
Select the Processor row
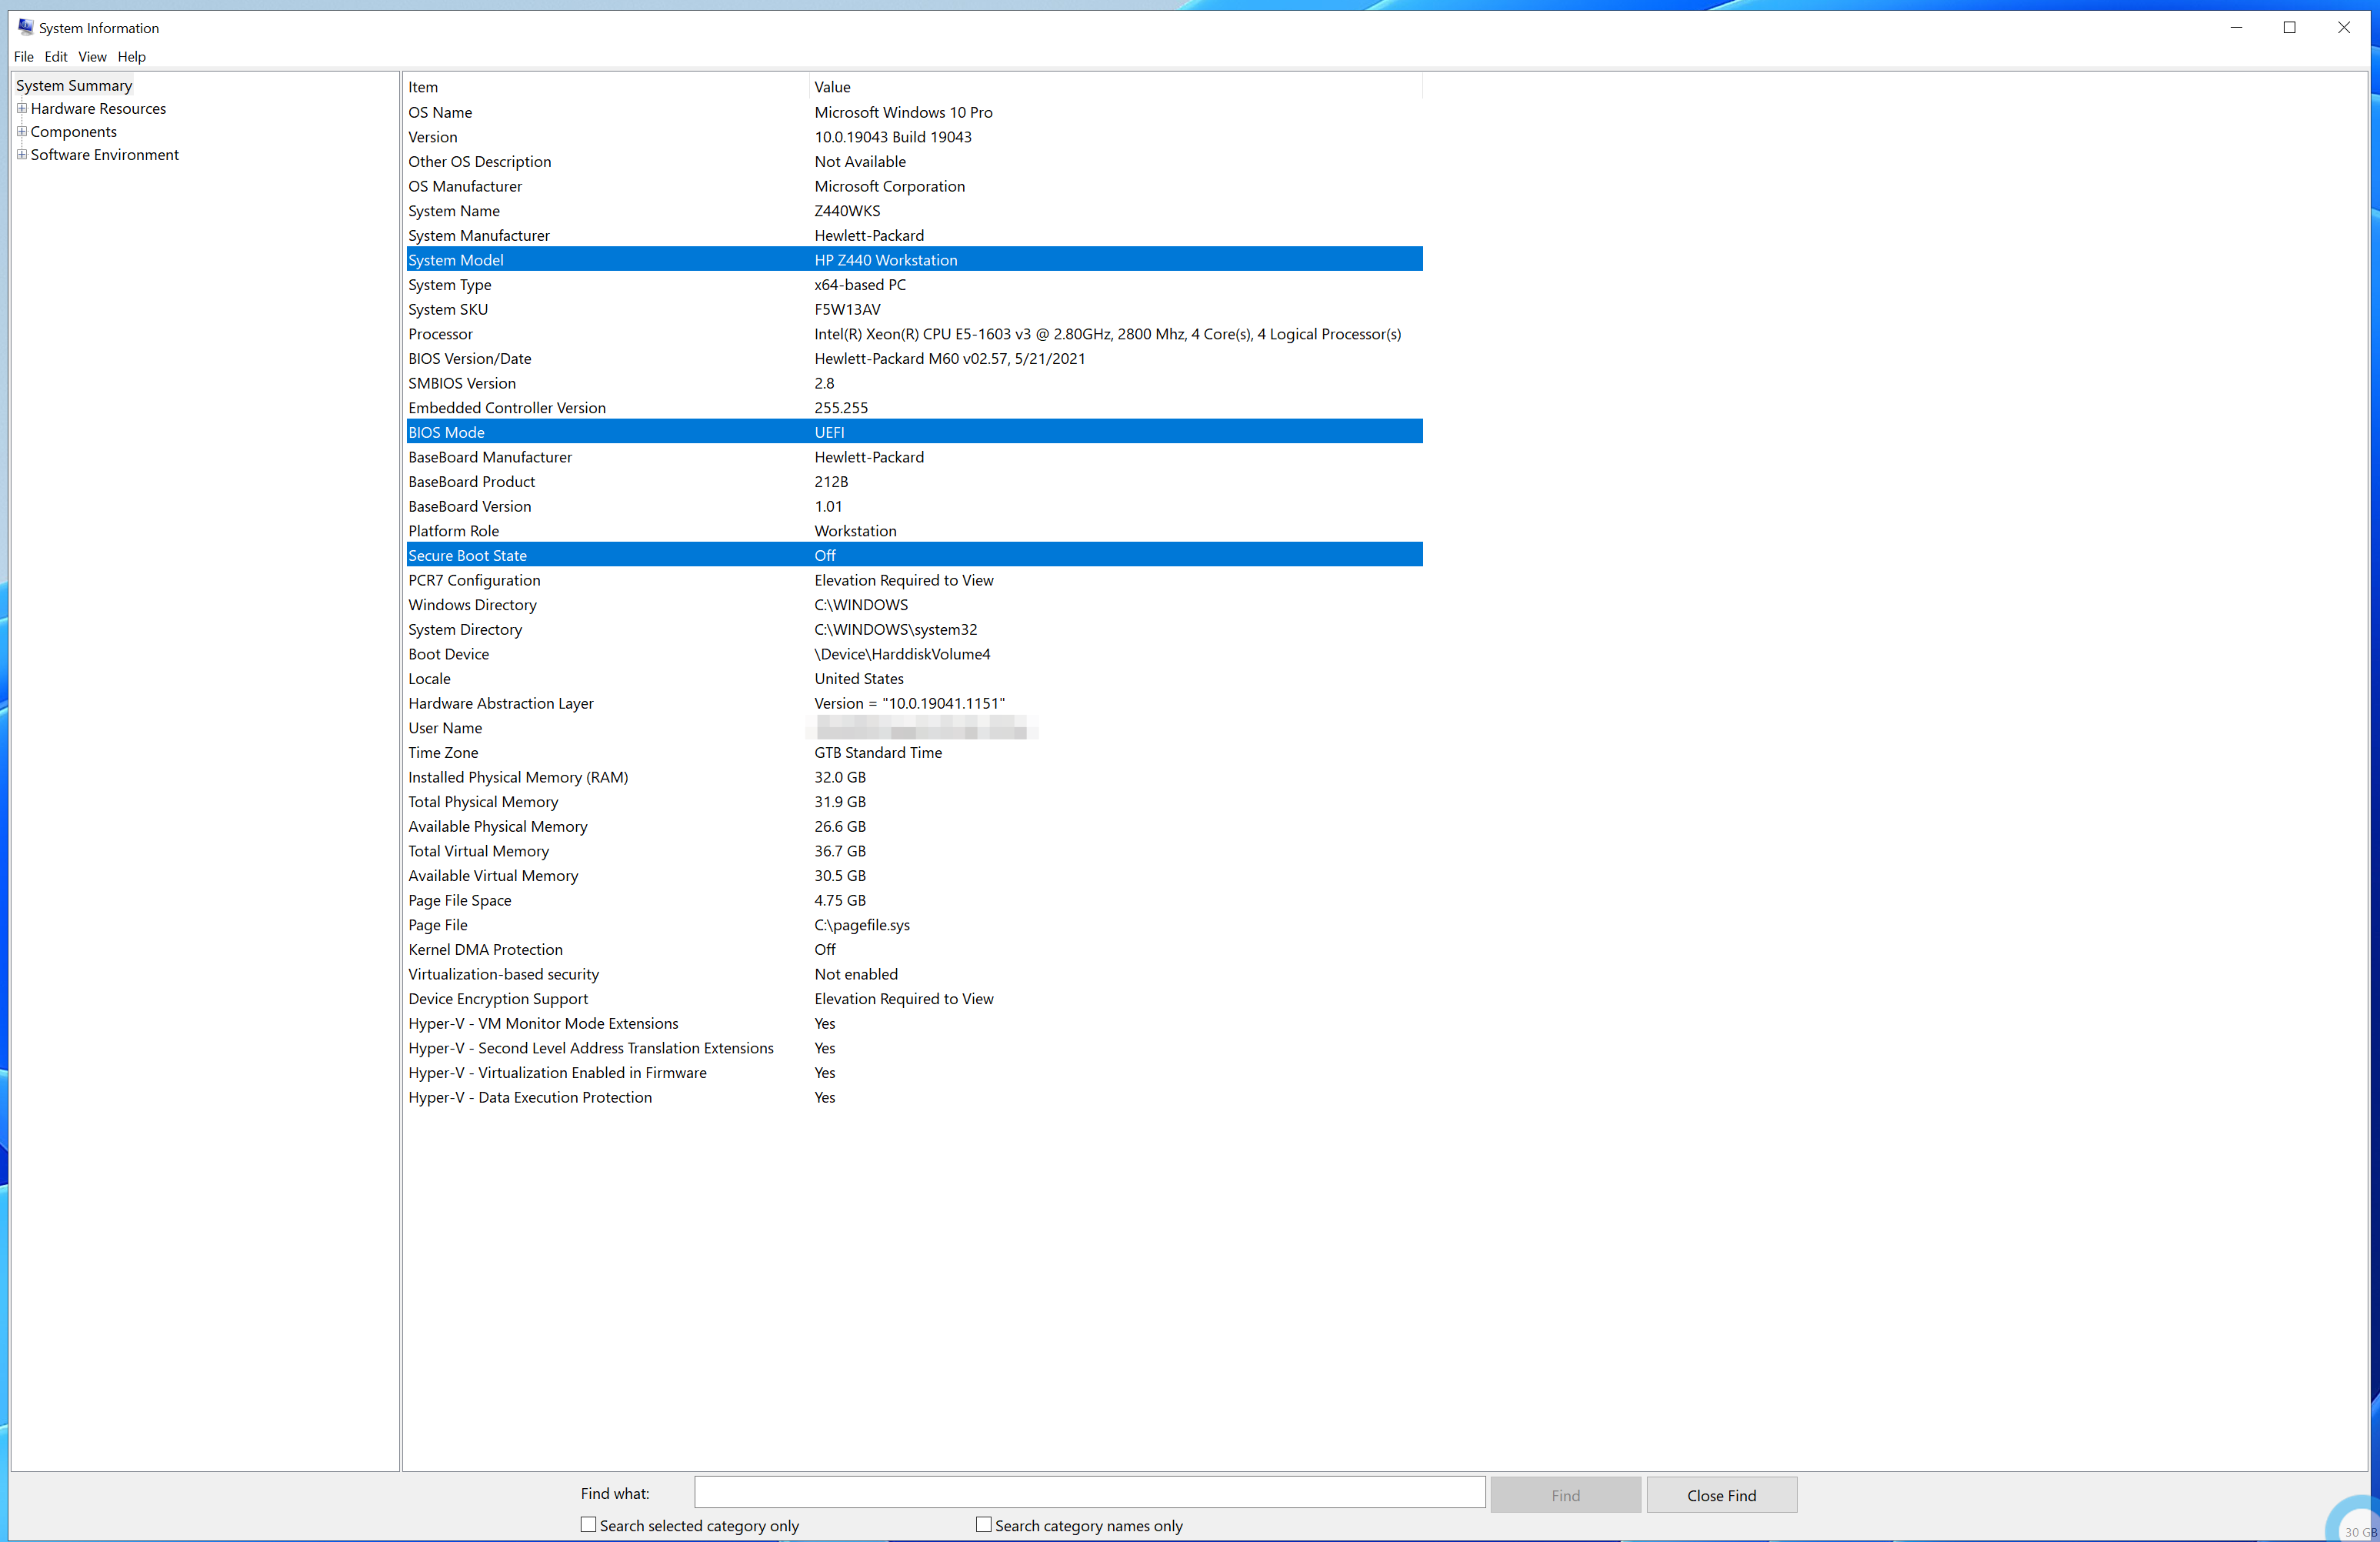(914, 334)
